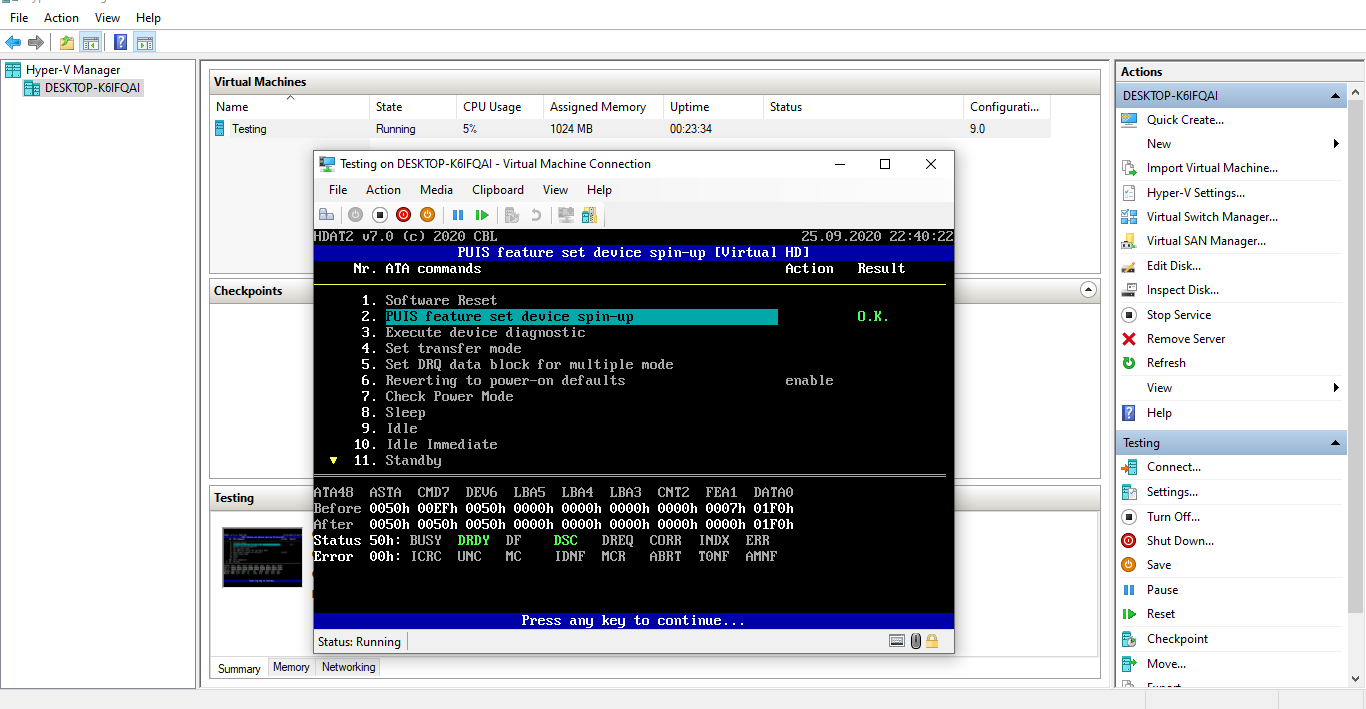
Task: Click Stop Service action
Action: point(1179,315)
